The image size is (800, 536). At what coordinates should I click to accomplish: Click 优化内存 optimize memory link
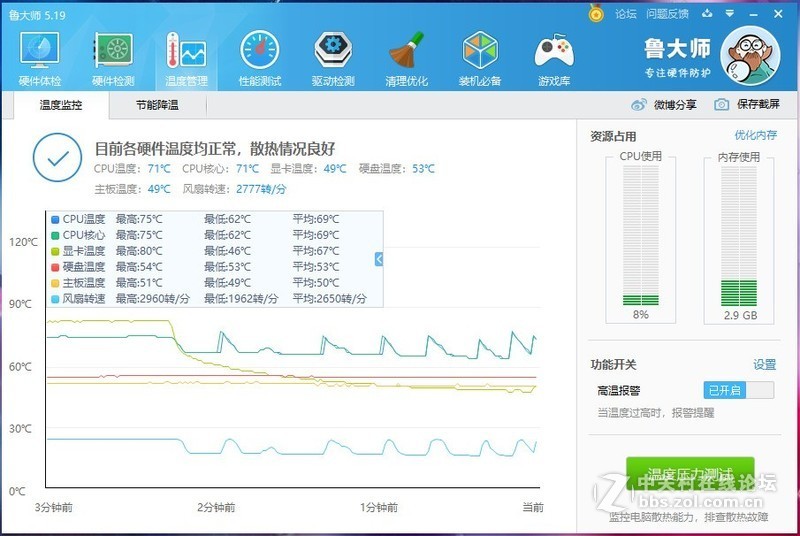pyautogui.click(x=756, y=135)
